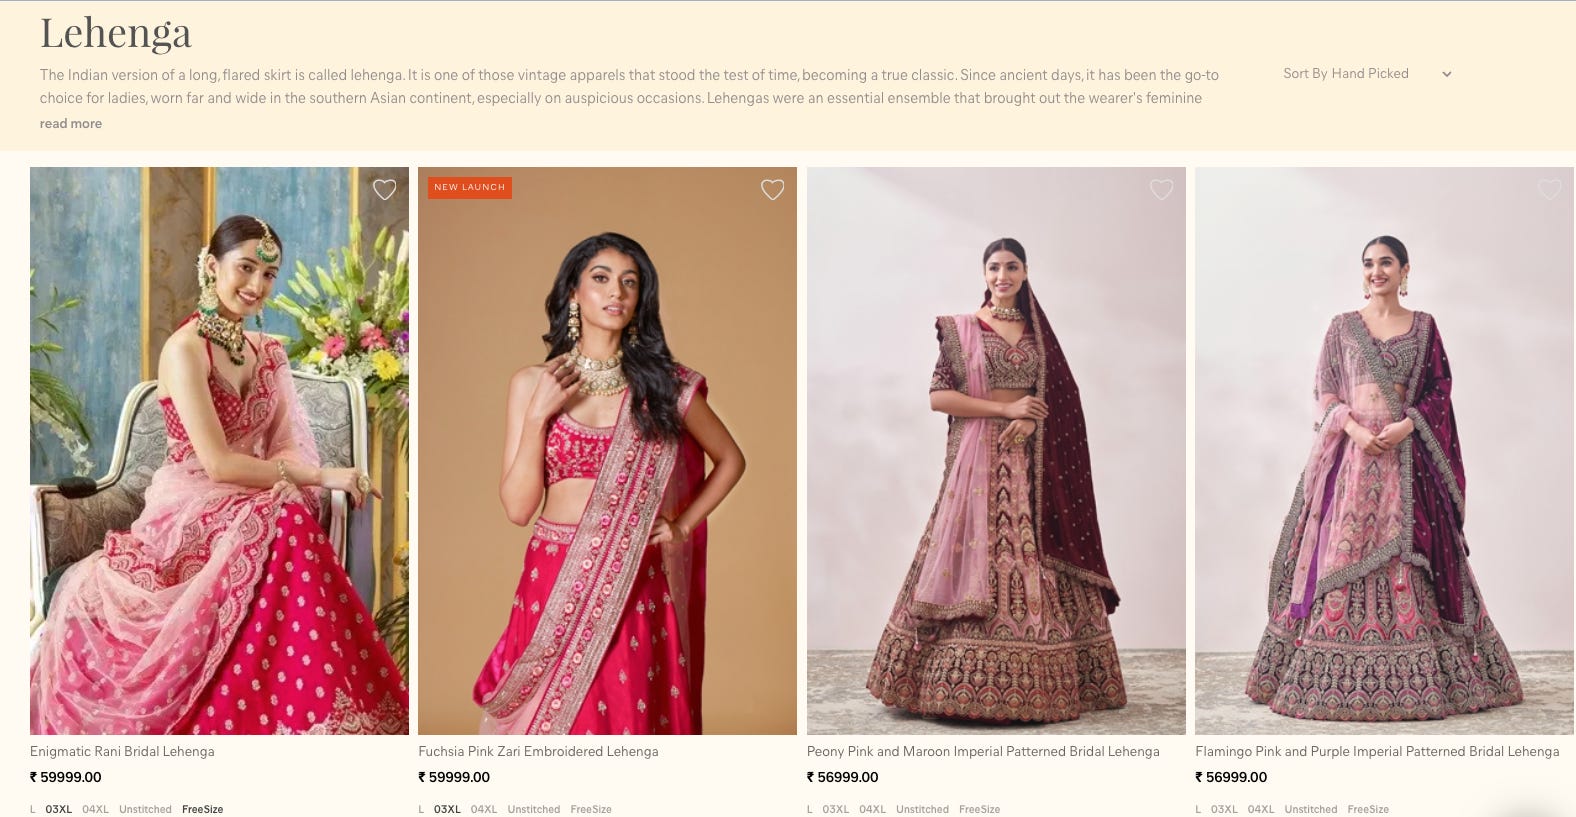Select FreeSize for Enigmatic Rani Bridal Lehenga
This screenshot has width=1576, height=817.
point(202,809)
